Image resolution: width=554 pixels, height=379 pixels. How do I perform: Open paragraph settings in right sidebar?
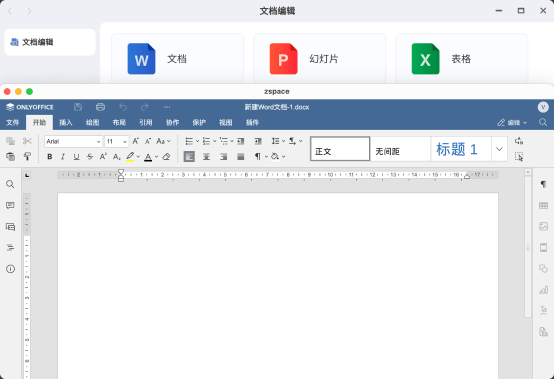543,184
